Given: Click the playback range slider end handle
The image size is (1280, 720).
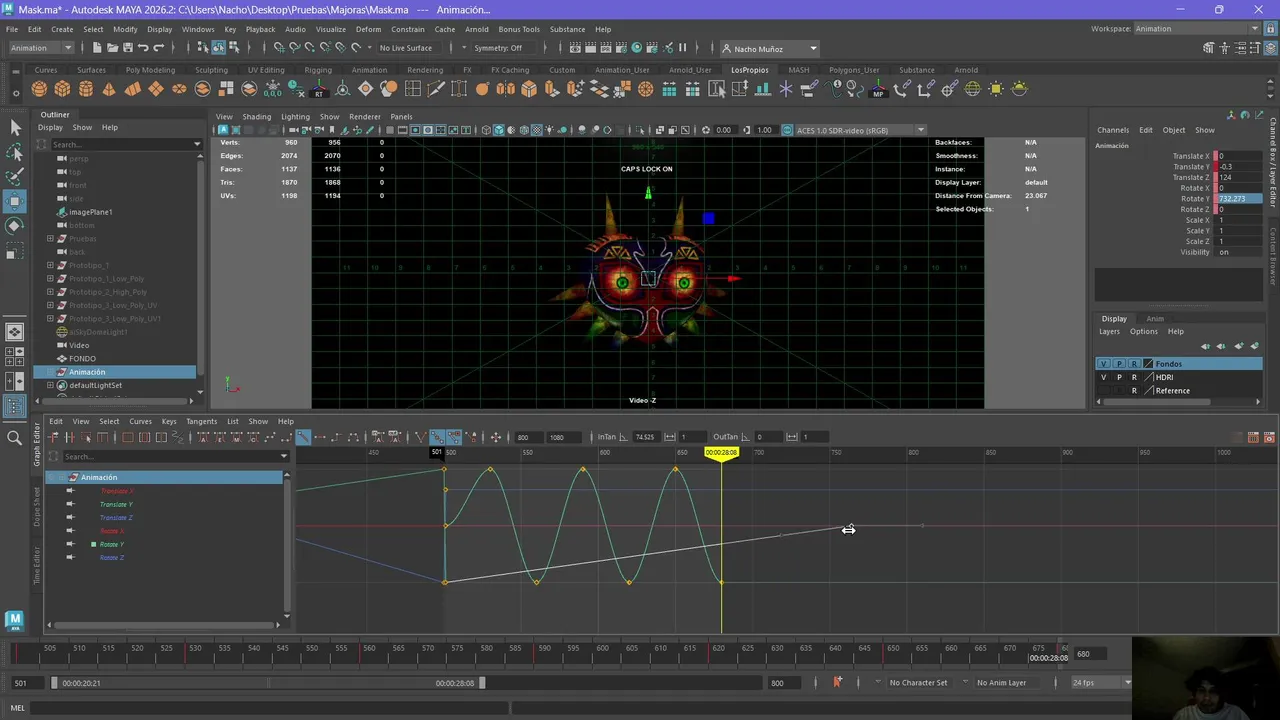Looking at the screenshot, I should 482,683.
